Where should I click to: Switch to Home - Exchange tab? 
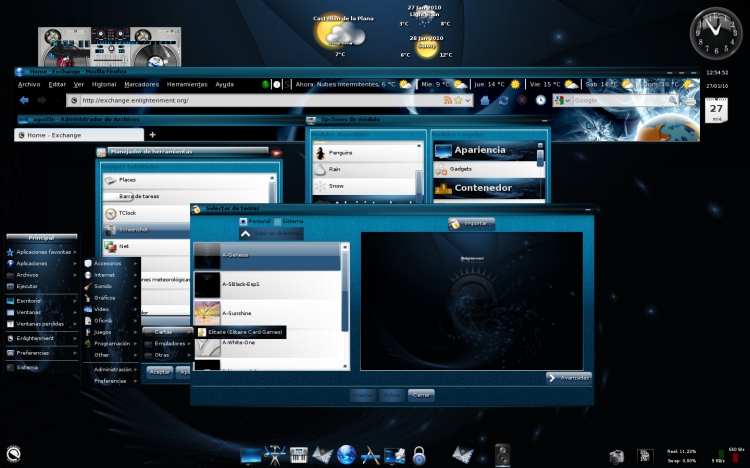[x=79, y=135]
